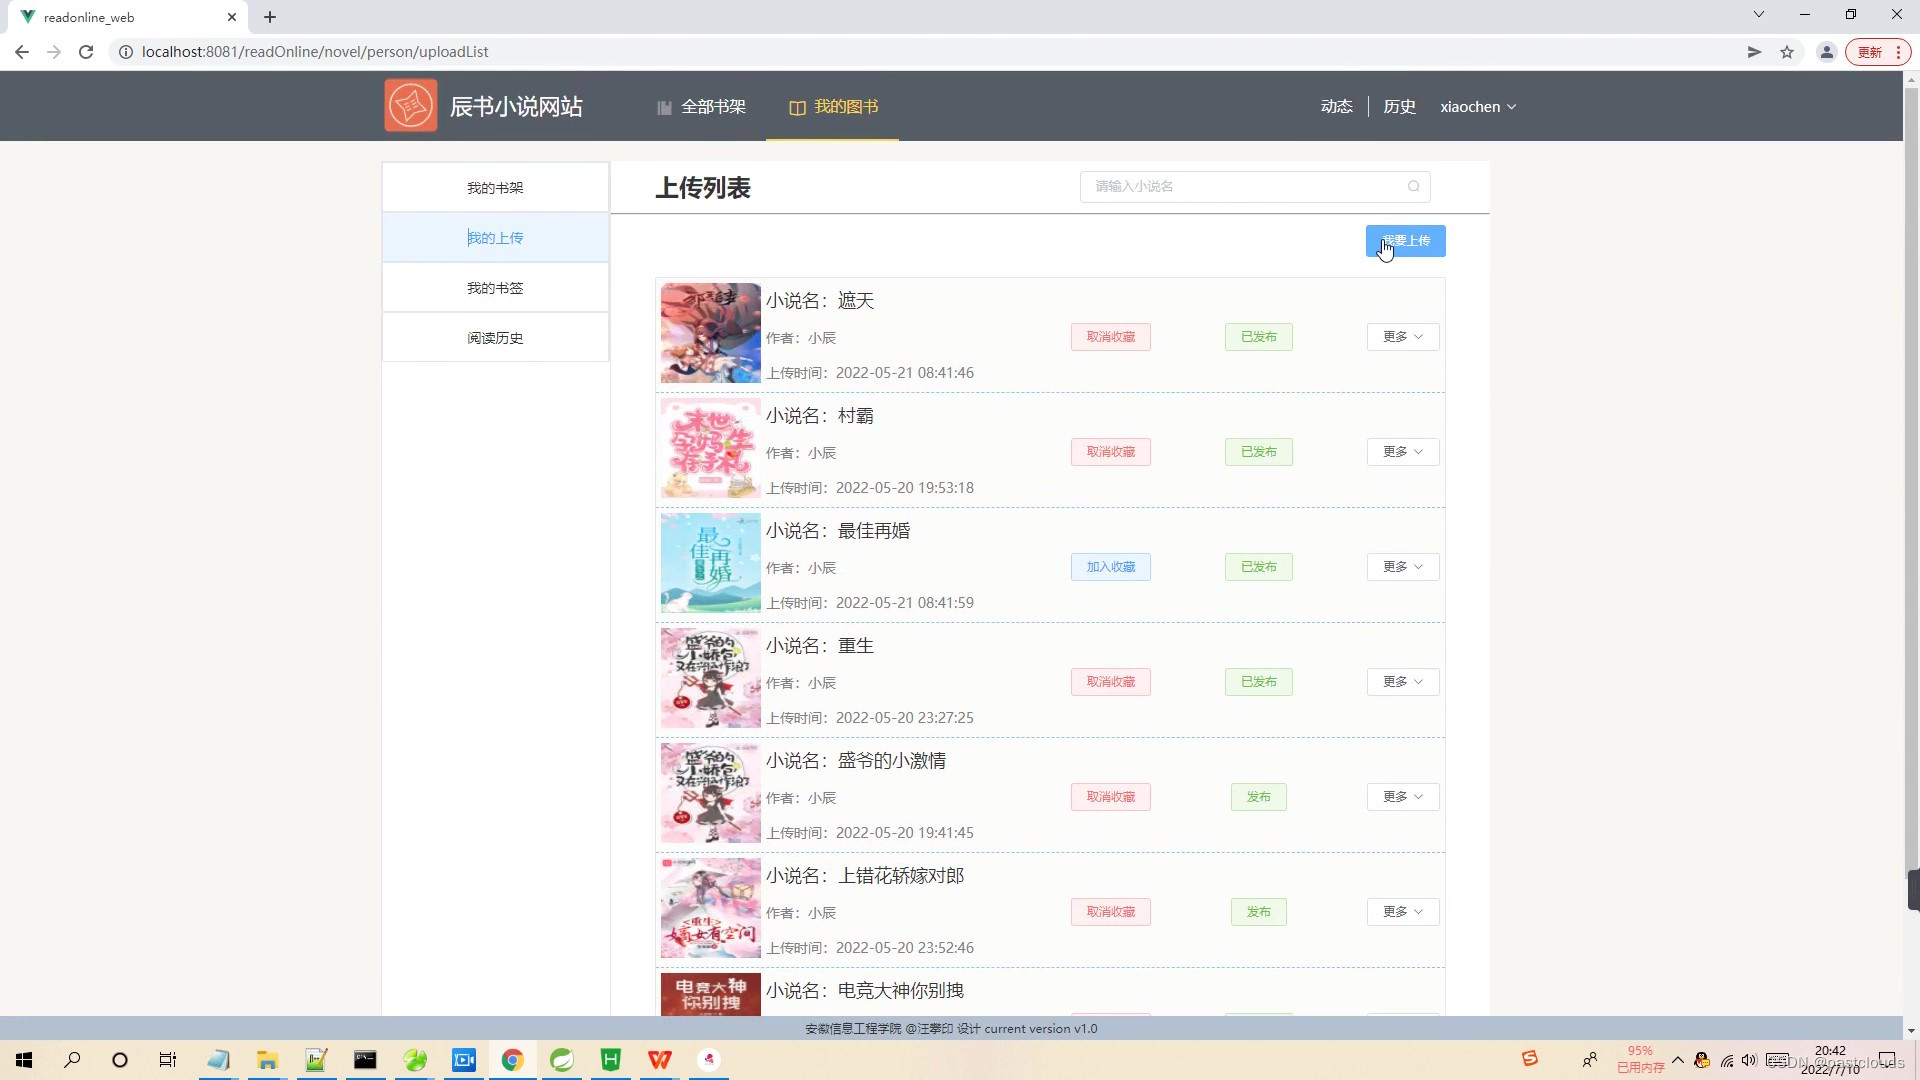Click the bookshelf icon beside 全部书架
Viewport: 1920px width, 1080px height.
[x=664, y=107]
